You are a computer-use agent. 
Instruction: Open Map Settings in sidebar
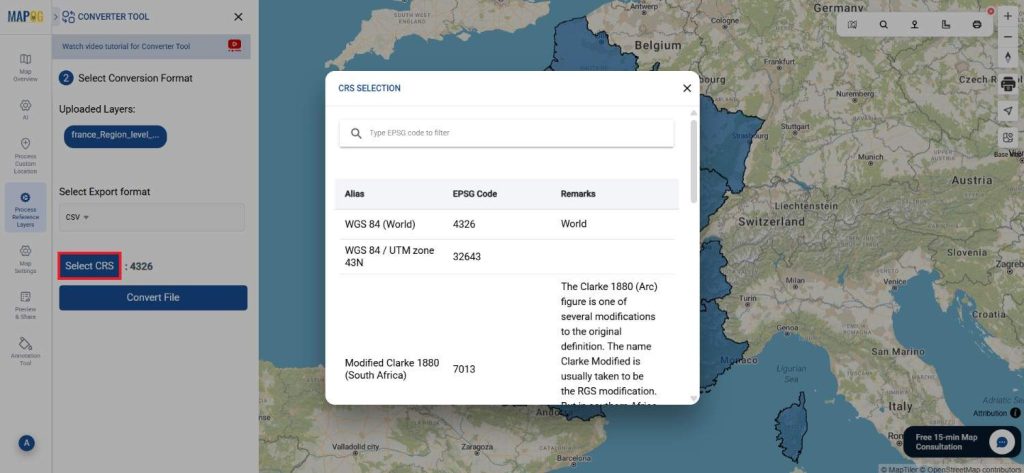coord(25,258)
